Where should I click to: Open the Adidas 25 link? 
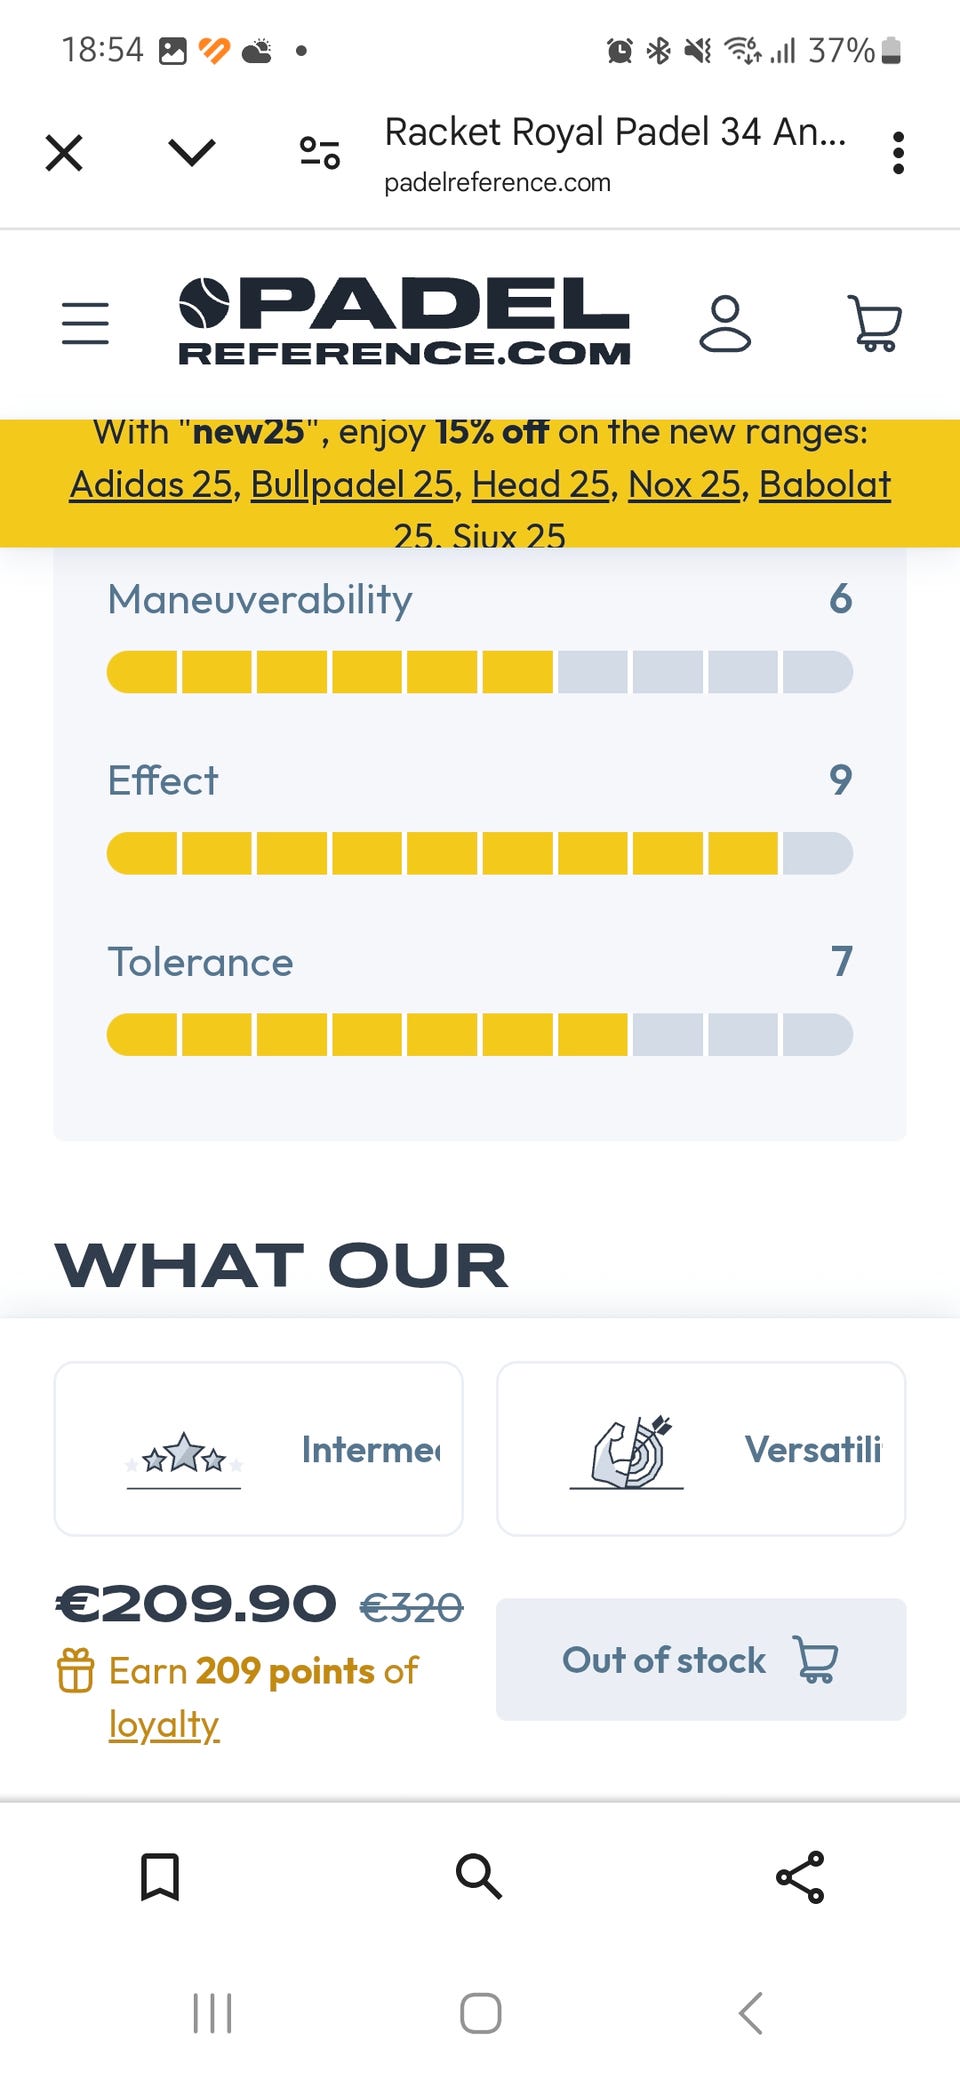coord(151,485)
